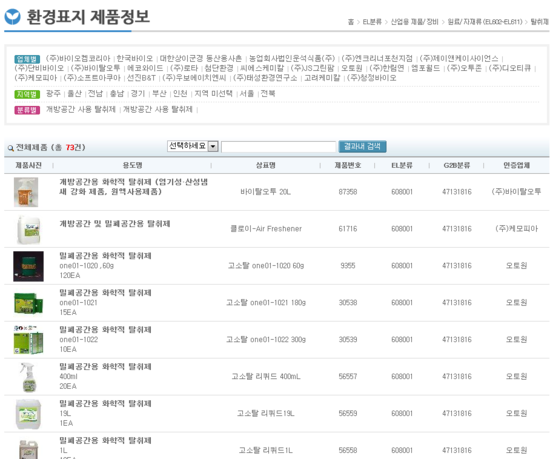Filter by company 고려케미칼
550x459 pixels.
[322, 78]
